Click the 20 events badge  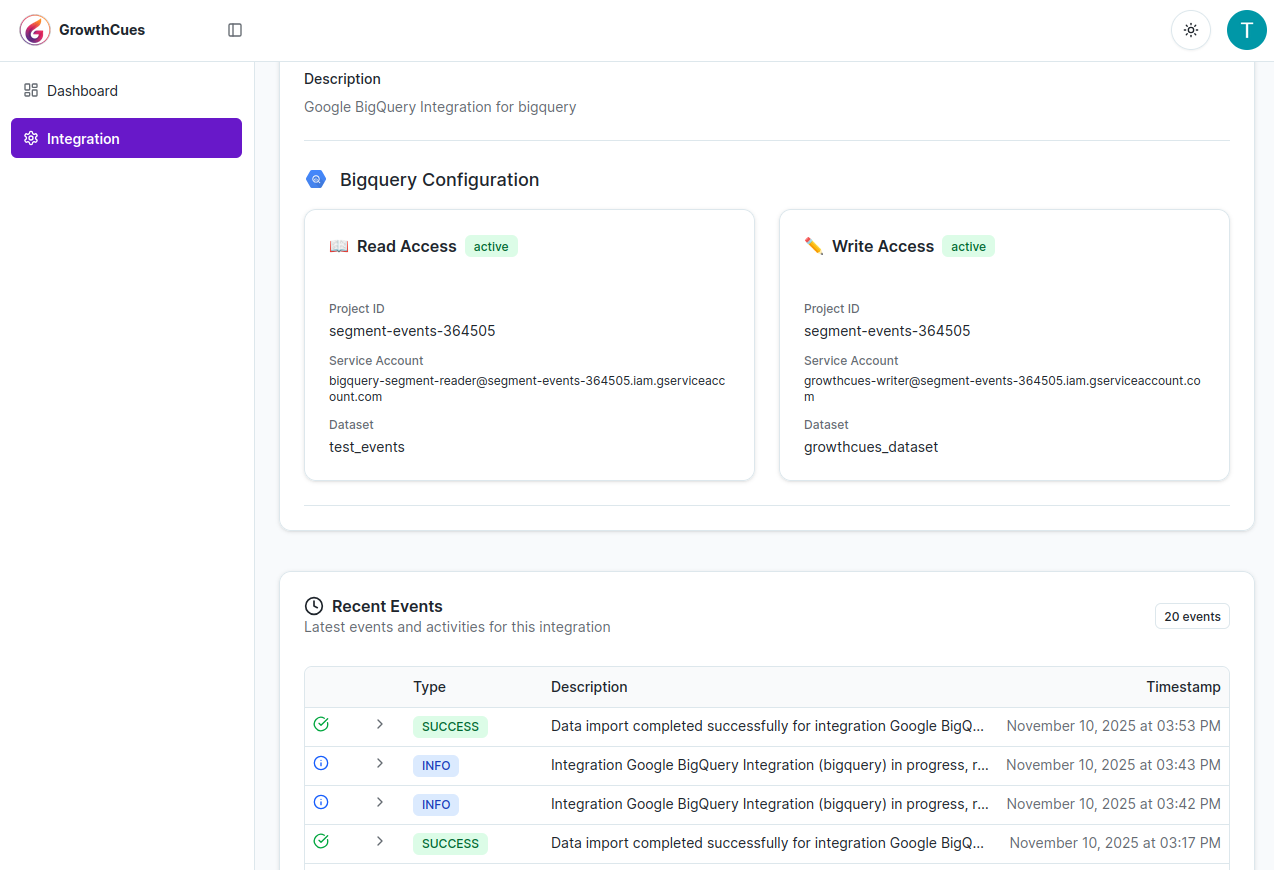point(1192,616)
